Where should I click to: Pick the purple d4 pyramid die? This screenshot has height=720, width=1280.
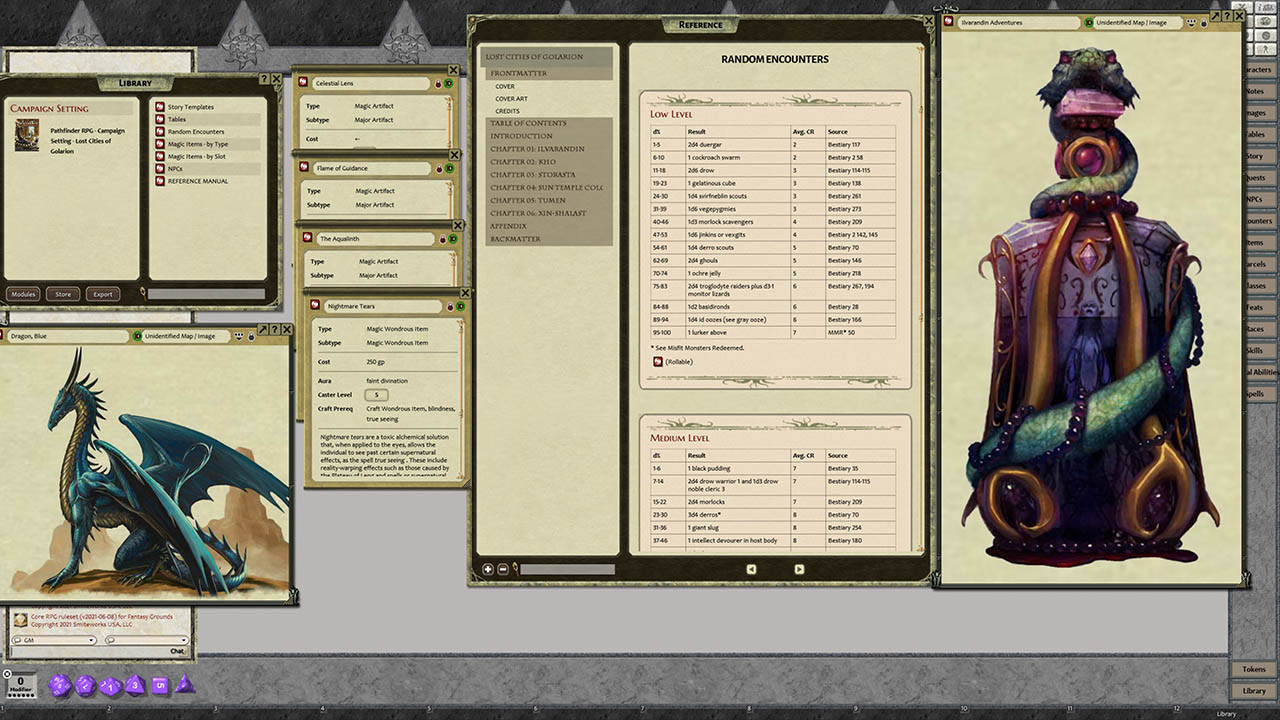click(x=184, y=685)
